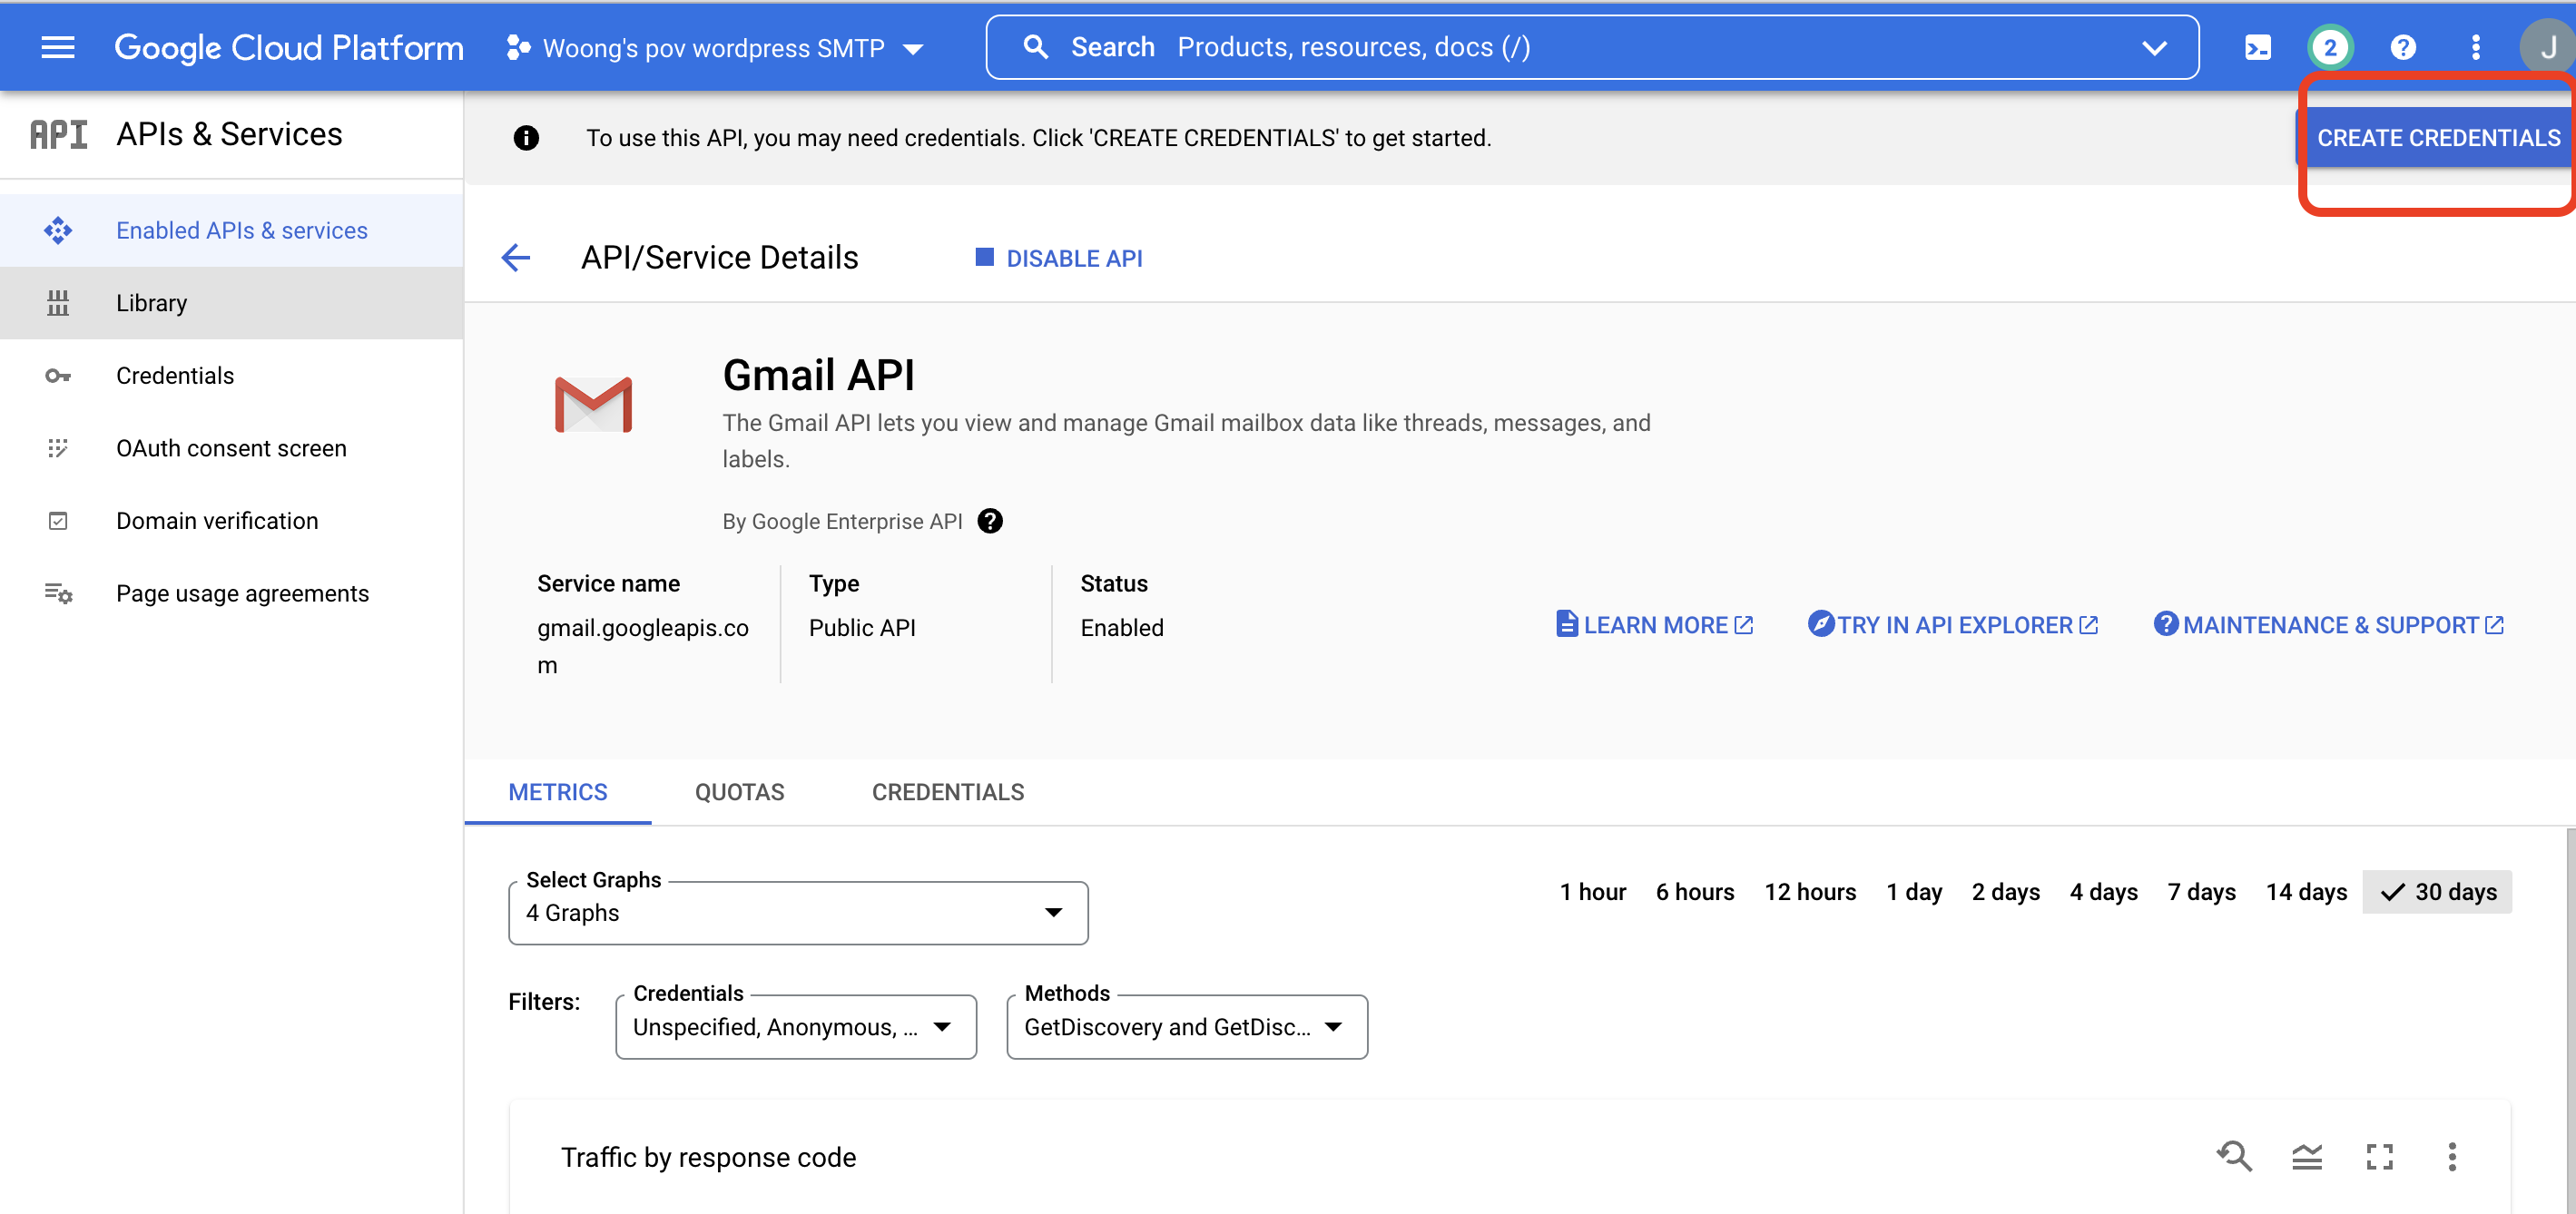Viewport: 2576px width, 1214px height.
Task: Click the help question mark icon
Action: [2402, 47]
